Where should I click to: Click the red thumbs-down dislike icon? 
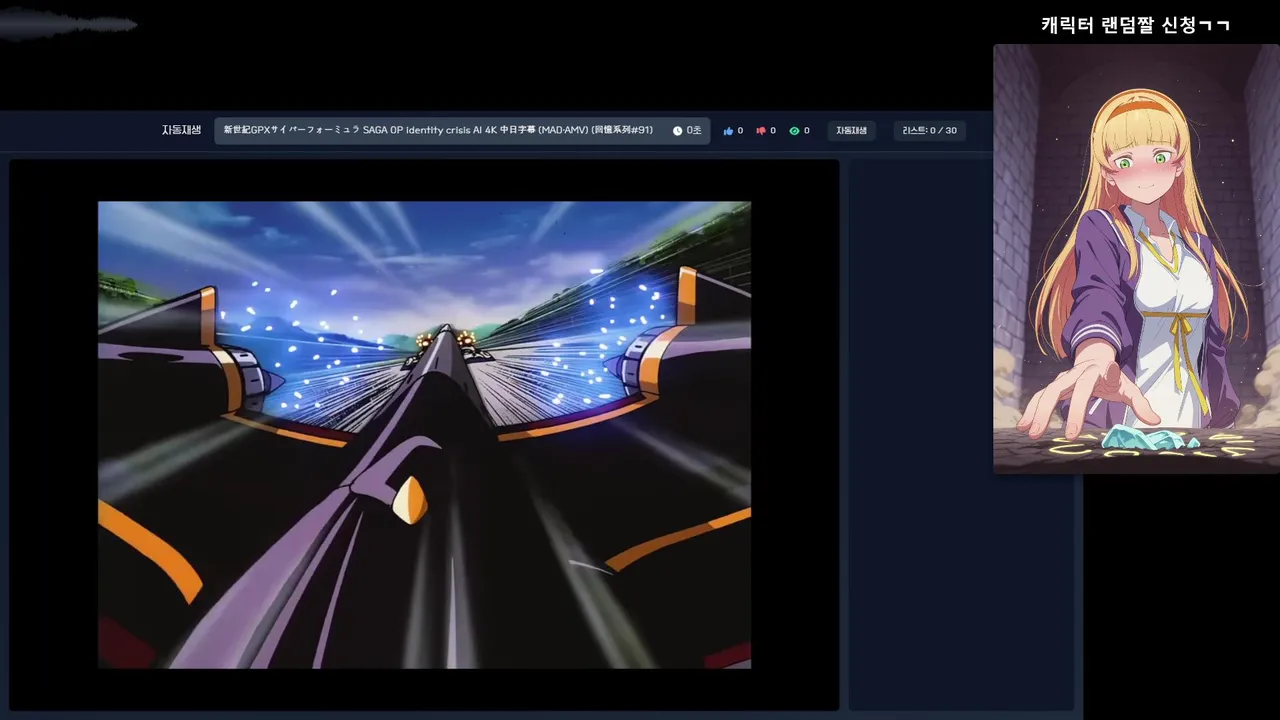click(761, 131)
